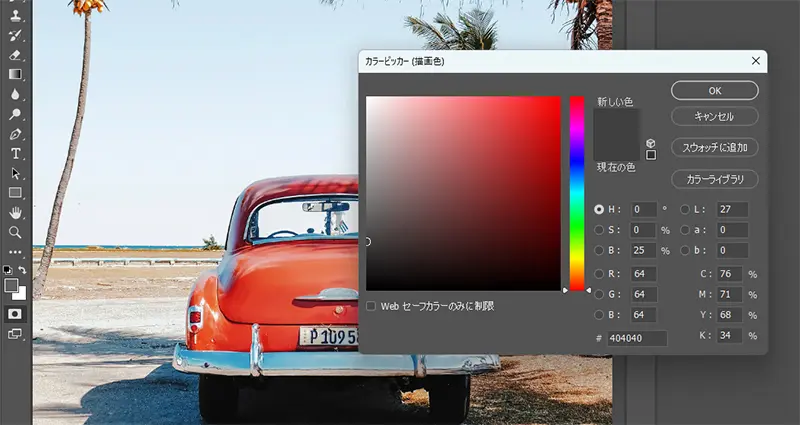Close the カラーピッカー dialog

click(756, 61)
